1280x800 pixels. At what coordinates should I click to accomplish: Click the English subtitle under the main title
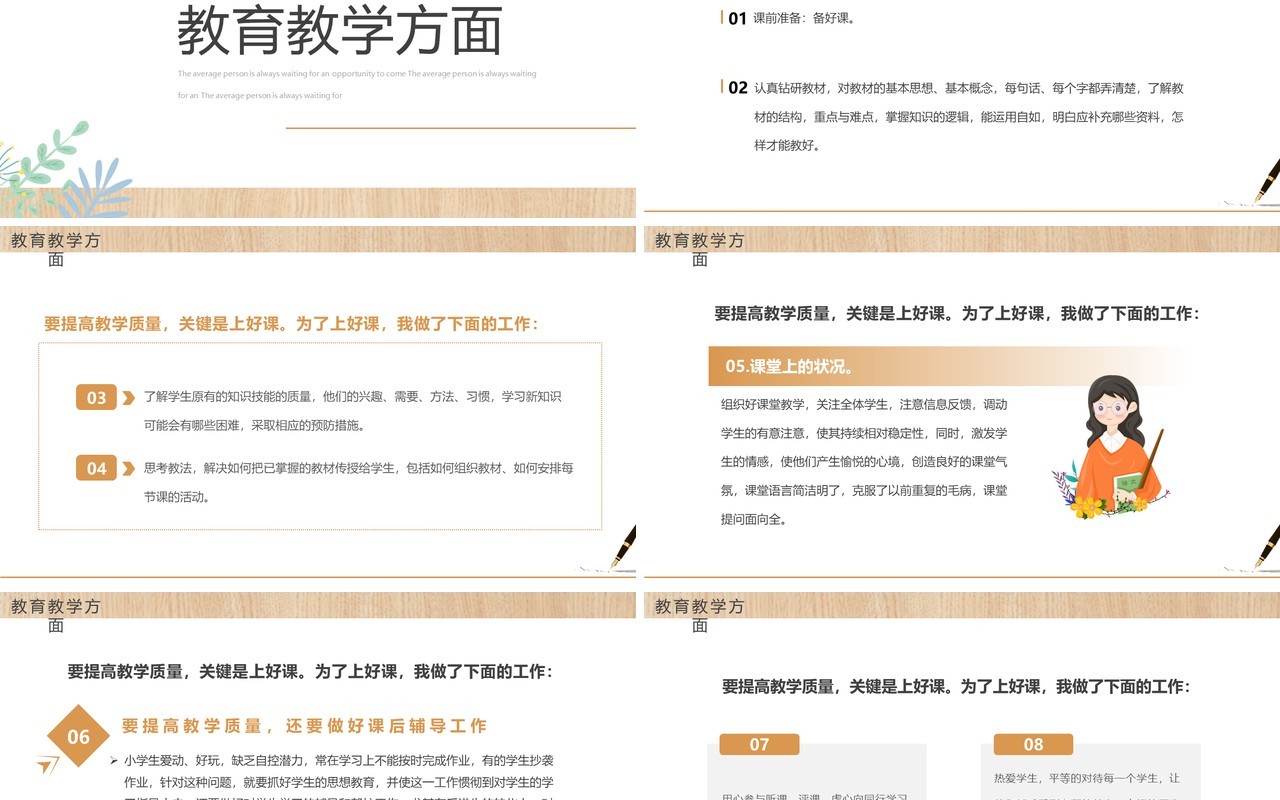pyautogui.click(x=357, y=85)
